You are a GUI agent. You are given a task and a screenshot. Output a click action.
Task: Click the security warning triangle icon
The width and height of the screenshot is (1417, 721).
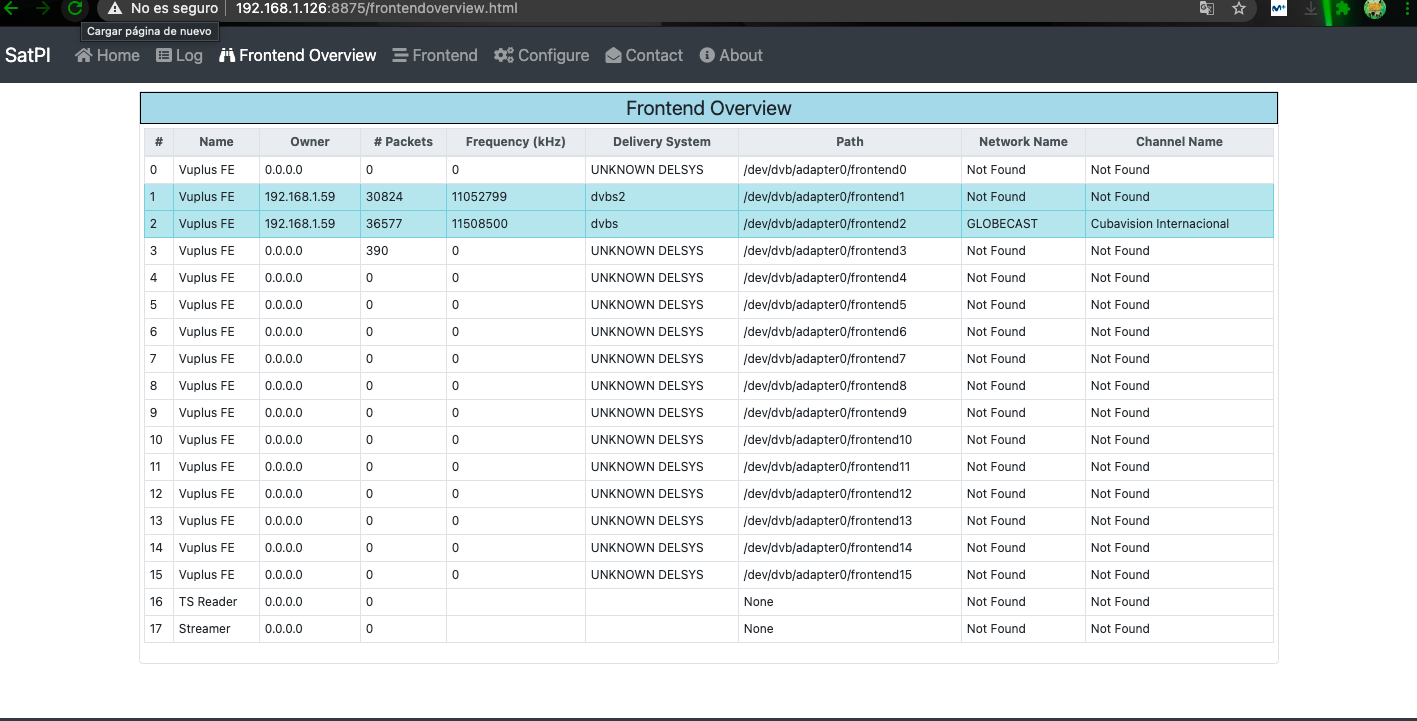[x=115, y=9]
